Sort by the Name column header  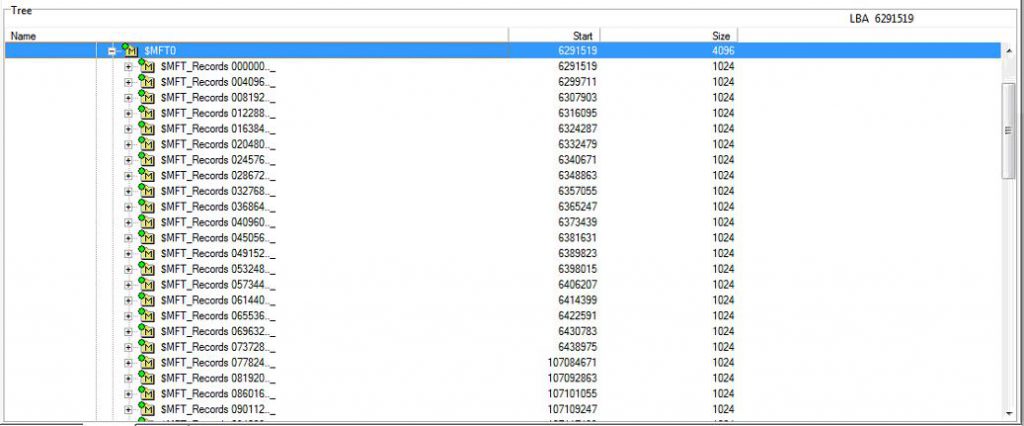click(x=256, y=35)
